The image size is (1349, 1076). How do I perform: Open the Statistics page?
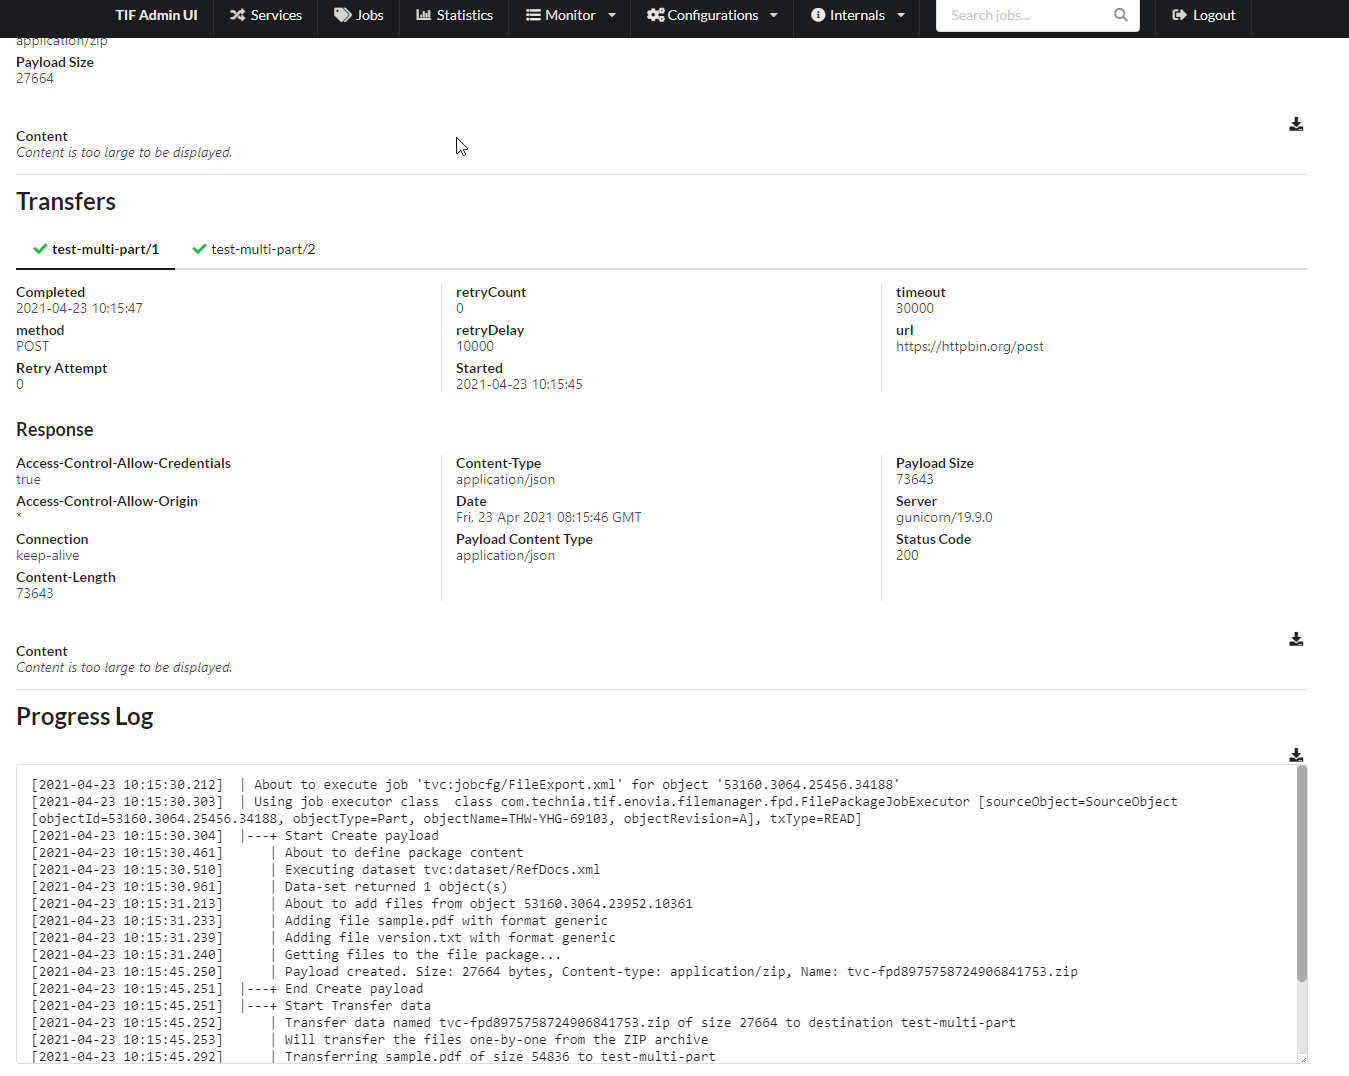coord(464,15)
